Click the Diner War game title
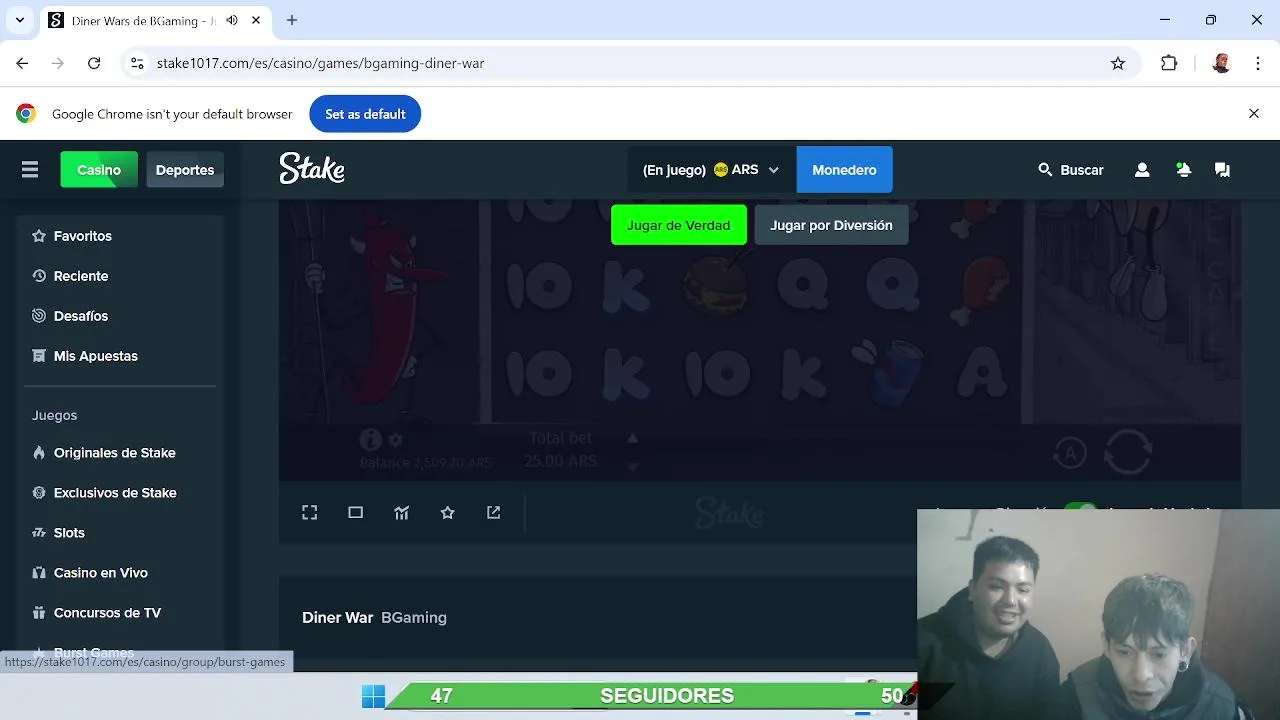 [337, 618]
